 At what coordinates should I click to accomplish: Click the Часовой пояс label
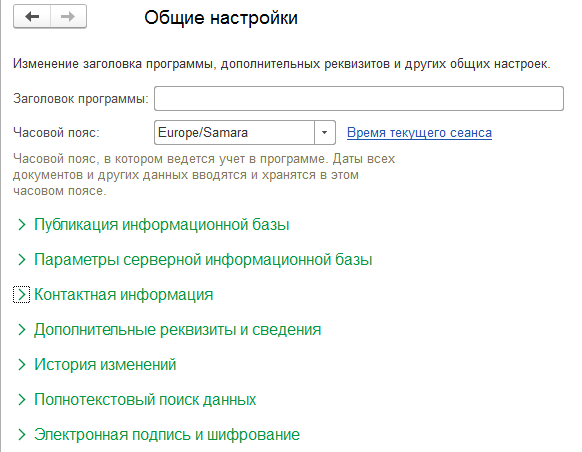click(x=56, y=132)
